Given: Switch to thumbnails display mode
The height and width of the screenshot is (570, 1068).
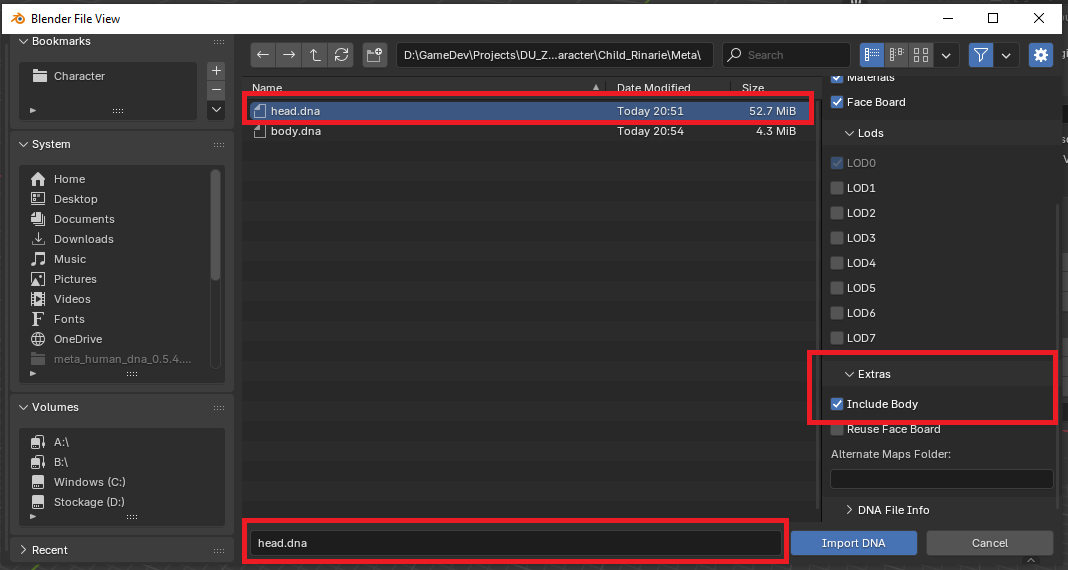Looking at the screenshot, I should (921, 55).
